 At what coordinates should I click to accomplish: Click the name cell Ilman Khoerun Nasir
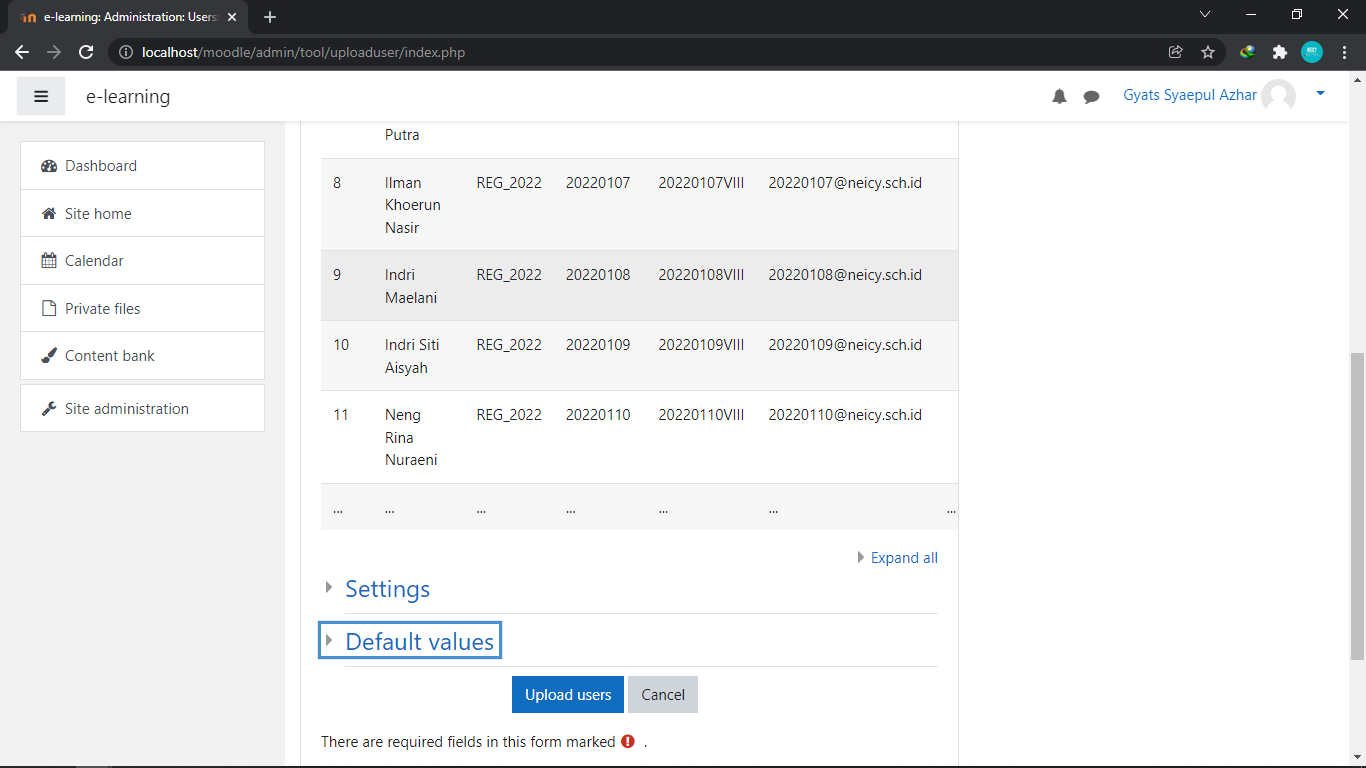[x=413, y=205]
